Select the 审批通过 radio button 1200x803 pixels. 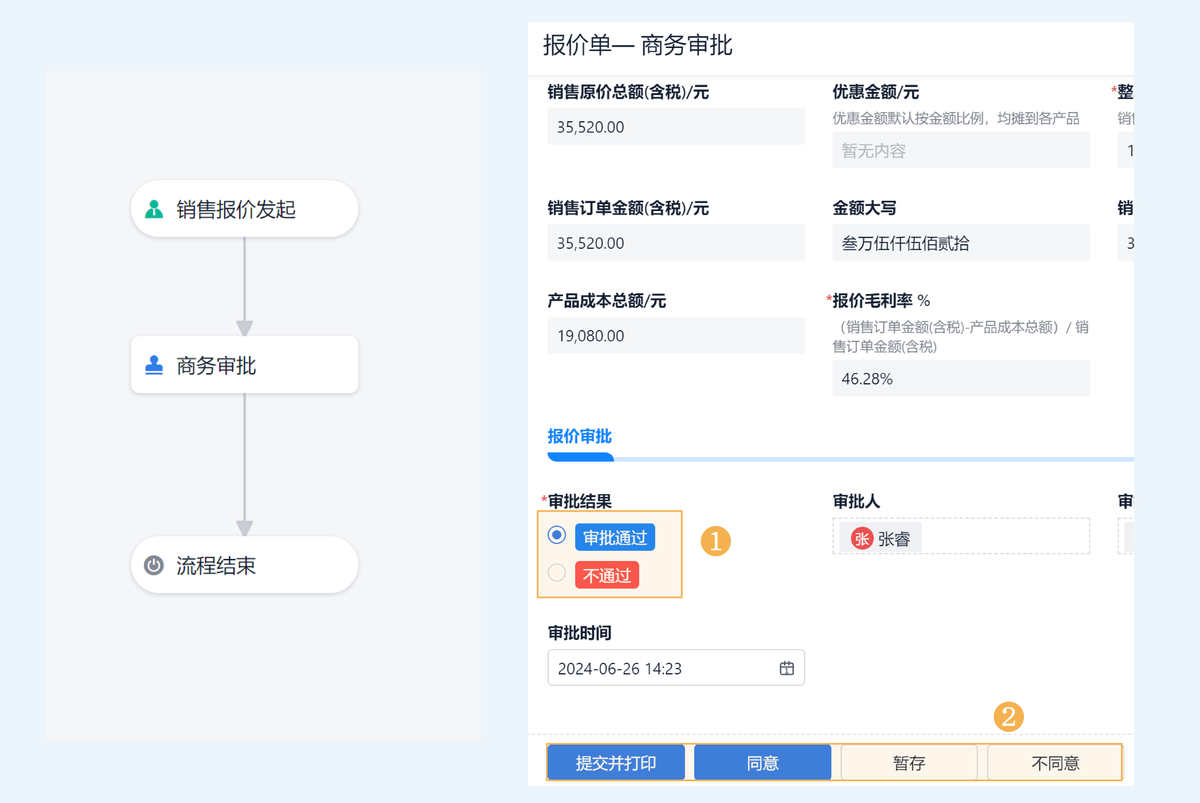[557, 535]
